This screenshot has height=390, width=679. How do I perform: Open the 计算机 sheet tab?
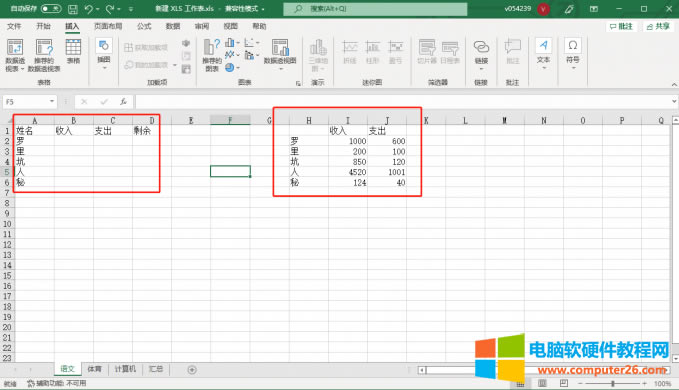[x=125, y=369]
